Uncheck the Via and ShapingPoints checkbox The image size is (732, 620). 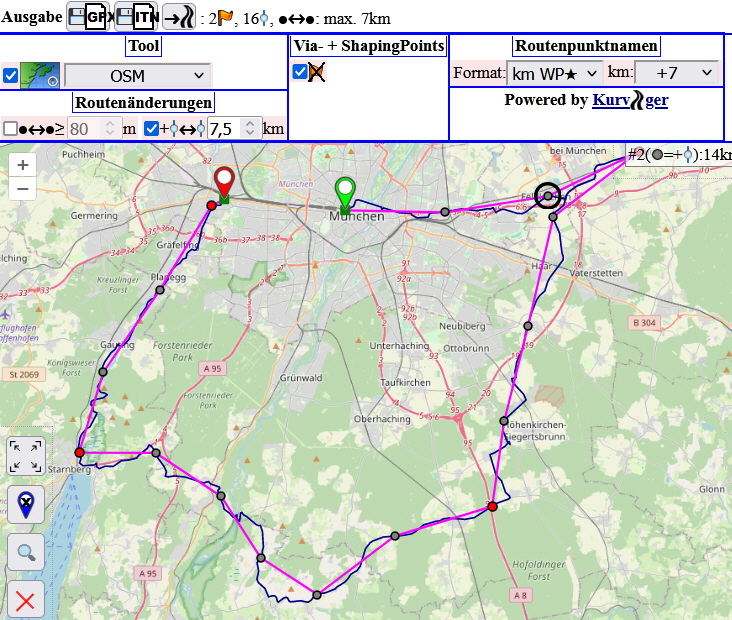click(x=300, y=71)
